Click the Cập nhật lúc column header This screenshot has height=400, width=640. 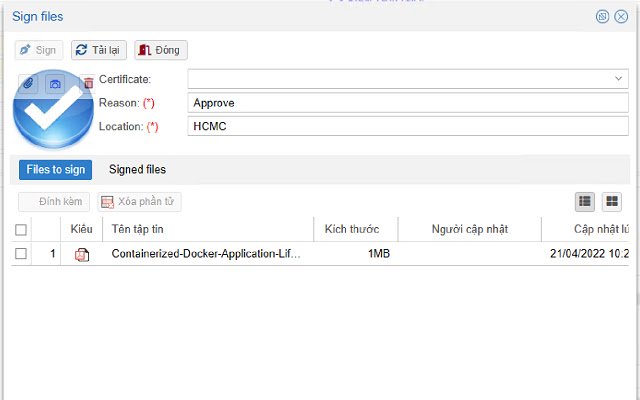[x=585, y=229]
